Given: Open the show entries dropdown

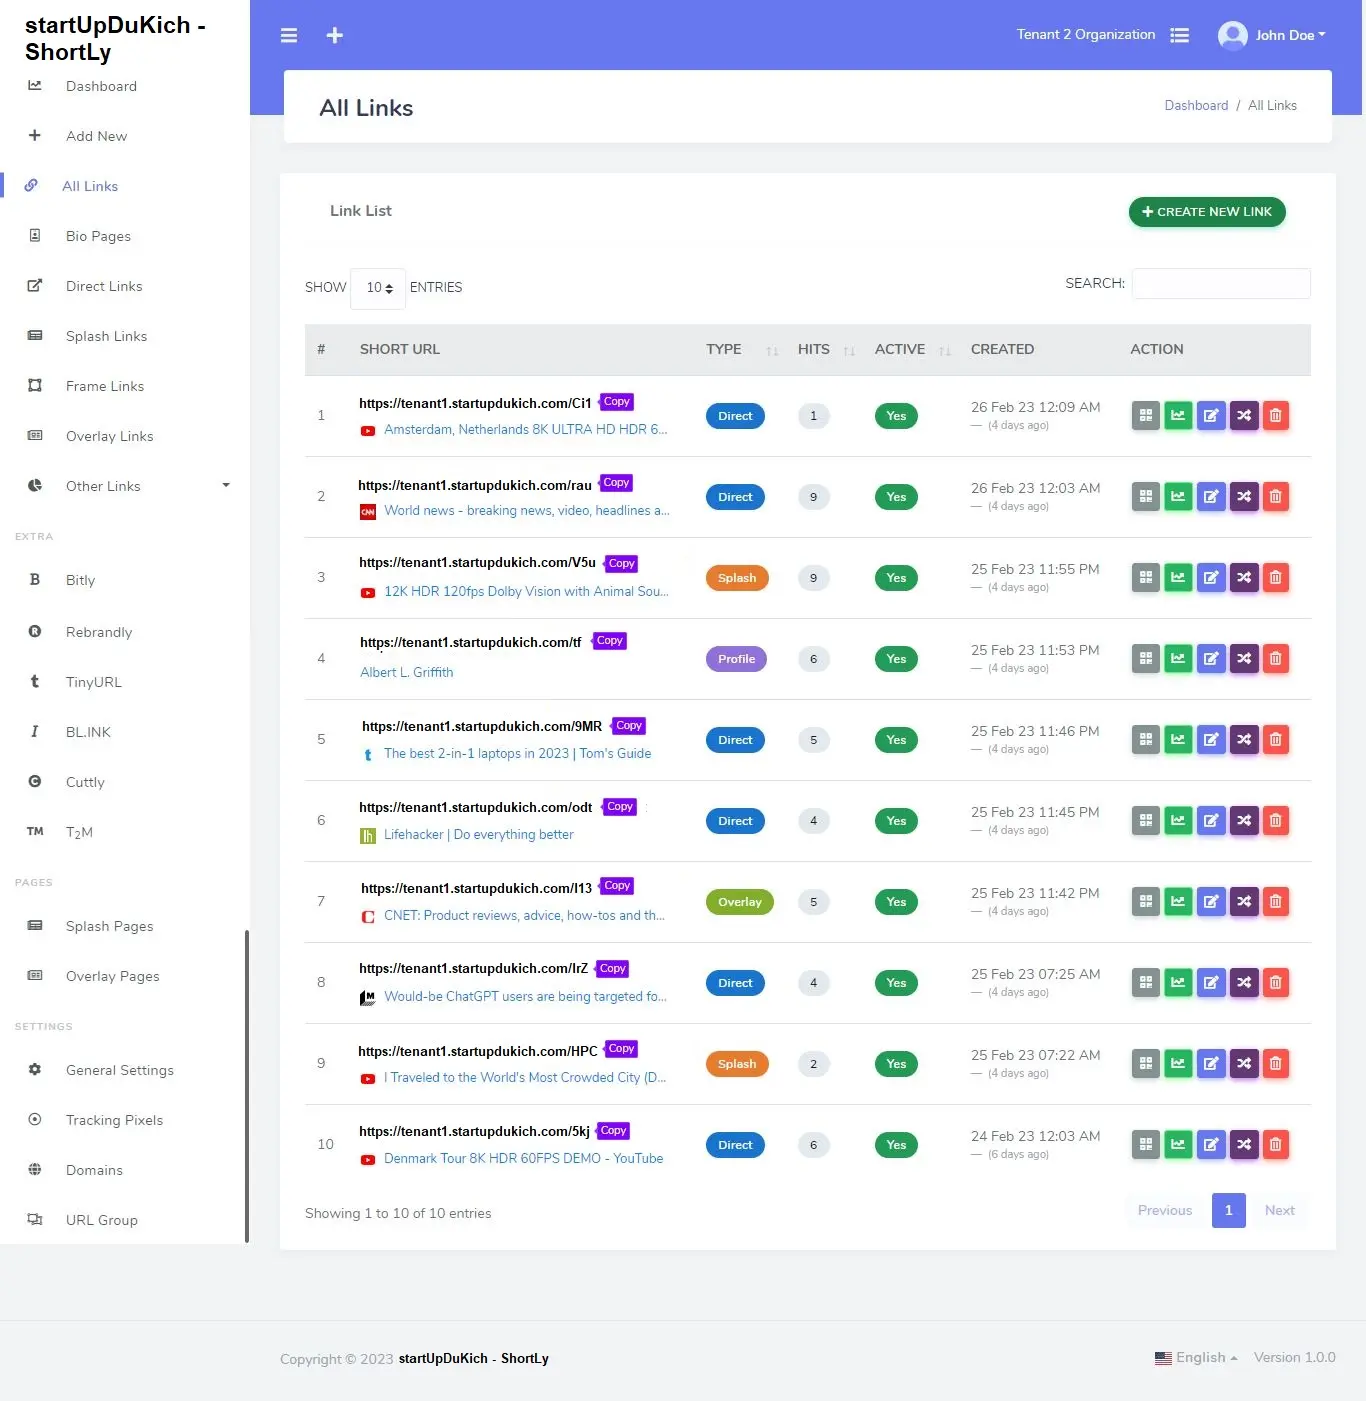Looking at the screenshot, I should point(378,288).
